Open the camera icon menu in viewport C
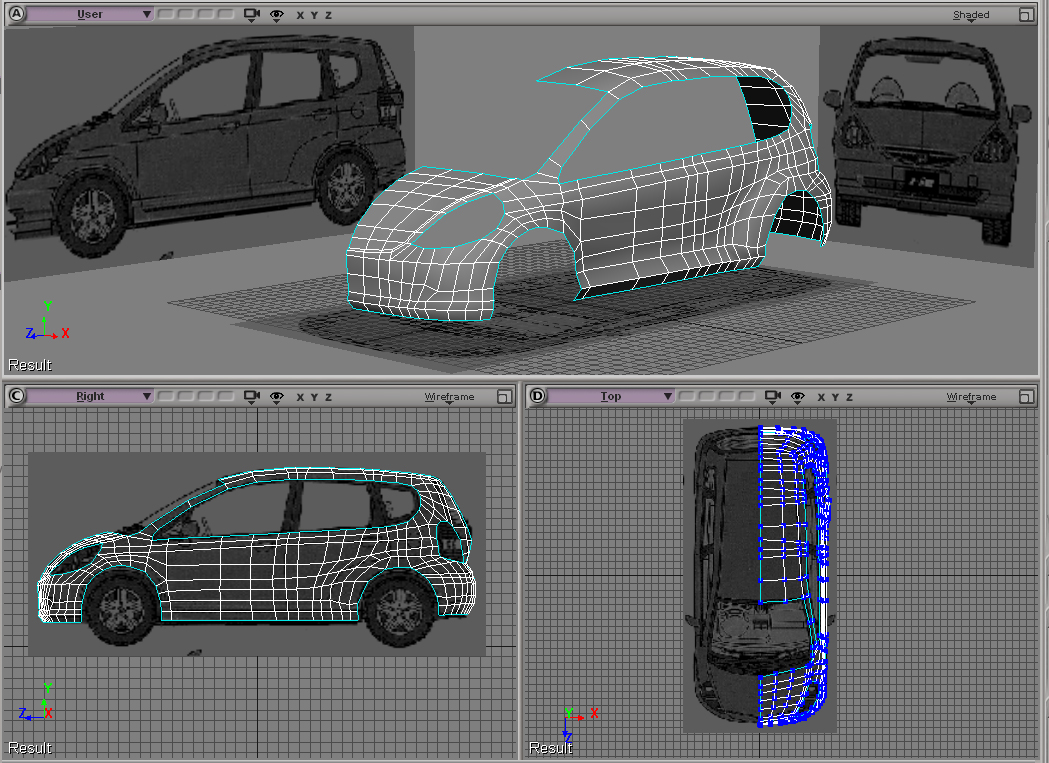Viewport: 1049px width, 763px height. pyautogui.click(x=252, y=397)
